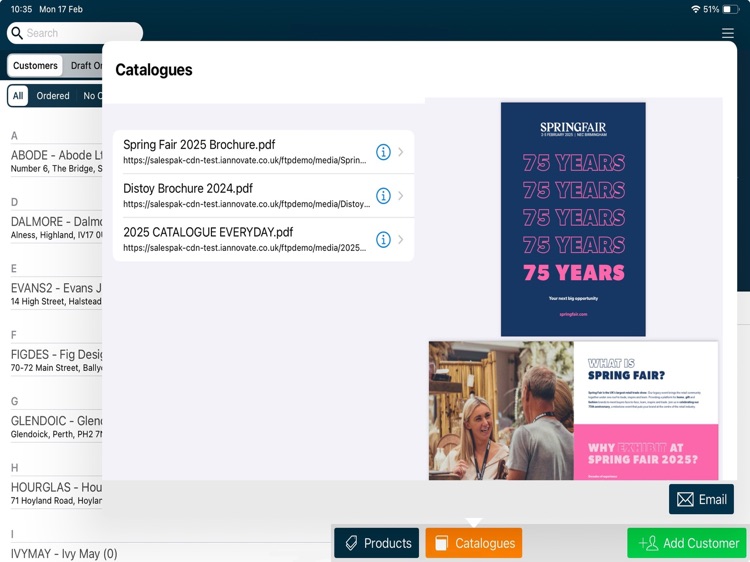Expand 2025 CATALOGUE EVERYDAY chevron

click(x=401, y=240)
